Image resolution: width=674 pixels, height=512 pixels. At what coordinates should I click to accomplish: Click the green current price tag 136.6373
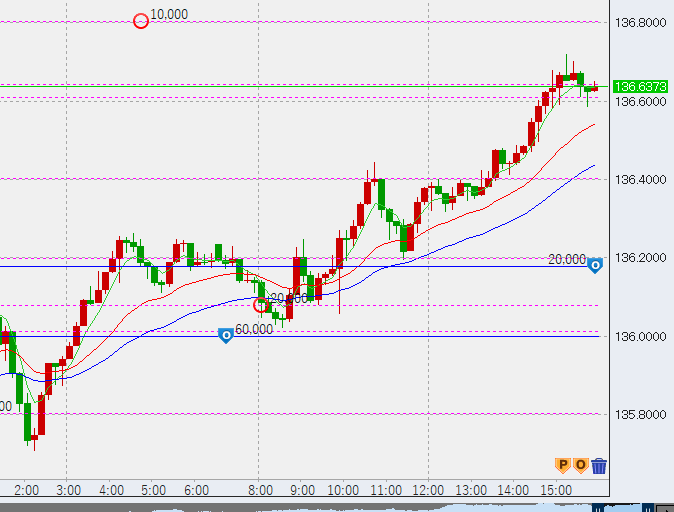640,87
